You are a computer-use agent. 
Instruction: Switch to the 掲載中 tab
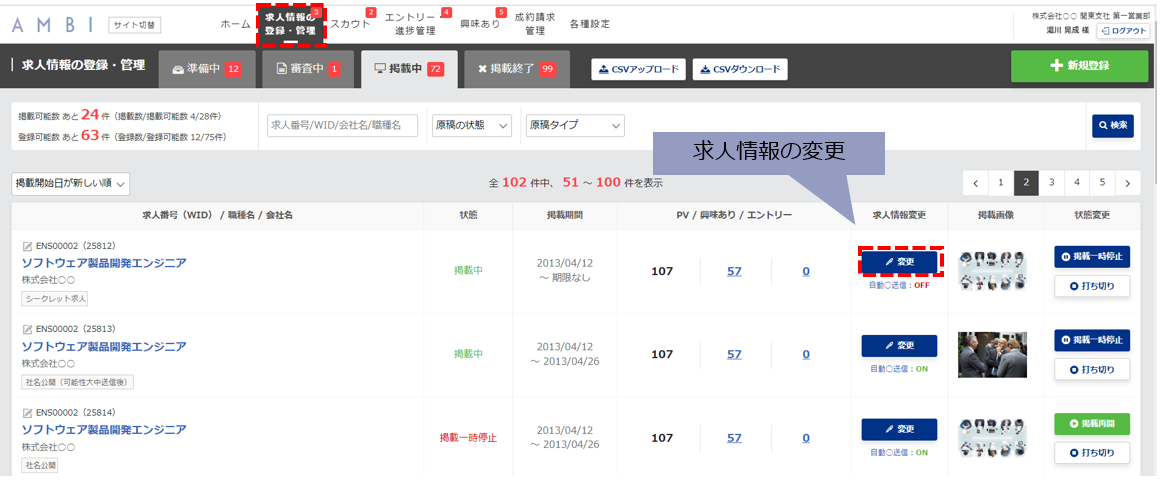pyautogui.click(x=409, y=68)
